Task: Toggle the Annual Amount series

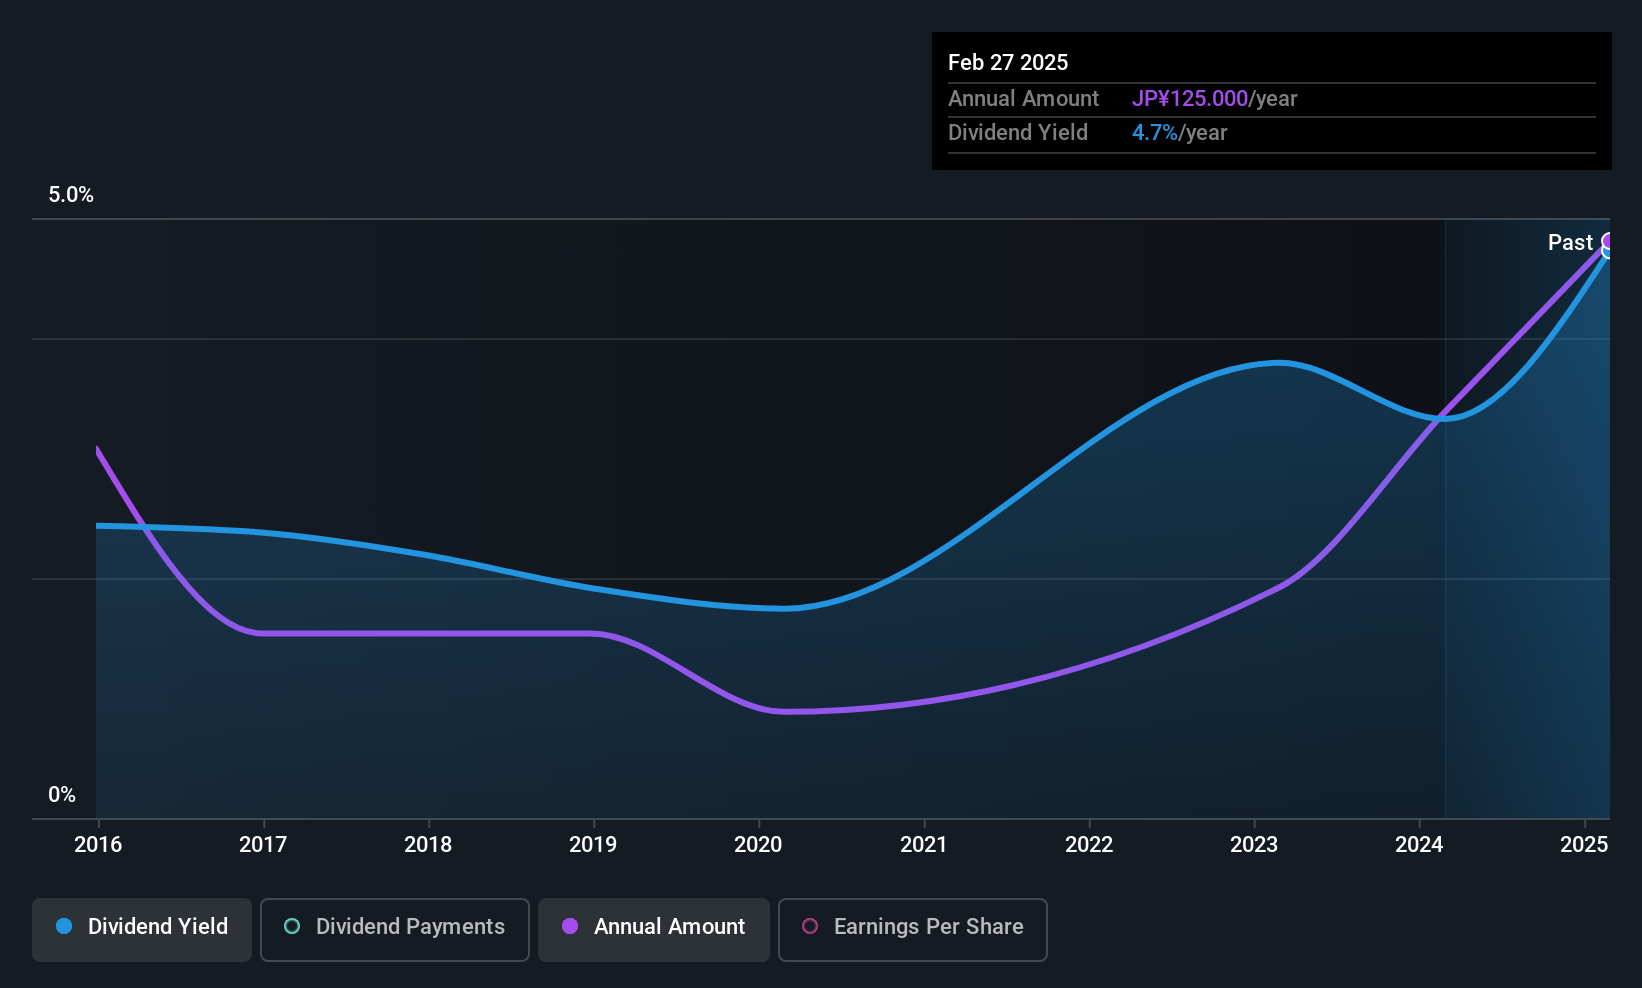Action: [654, 929]
